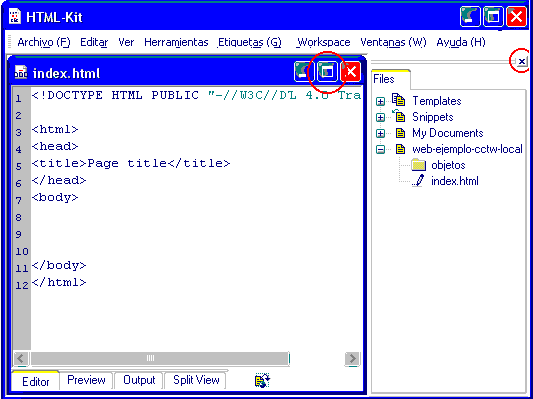Image resolution: width=533 pixels, height=399 pixels.
Task: Click the </body> closing tag line
Action: [59, 265]
